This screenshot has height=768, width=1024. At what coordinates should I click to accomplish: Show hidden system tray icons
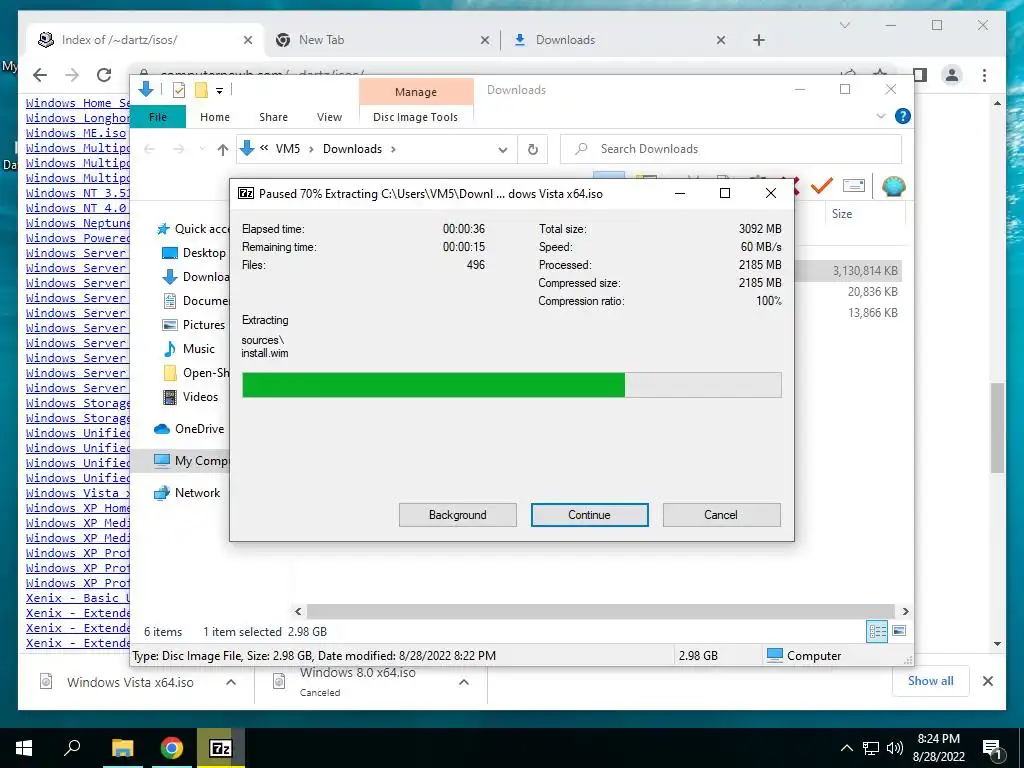(x=846, y=748)
